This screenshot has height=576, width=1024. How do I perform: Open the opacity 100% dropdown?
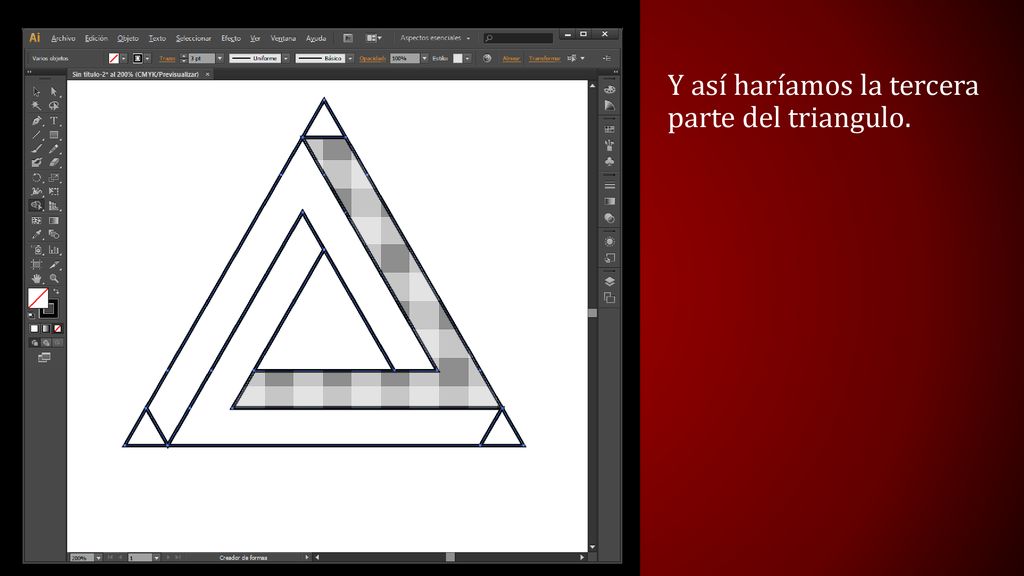click(x=424, y=58)
